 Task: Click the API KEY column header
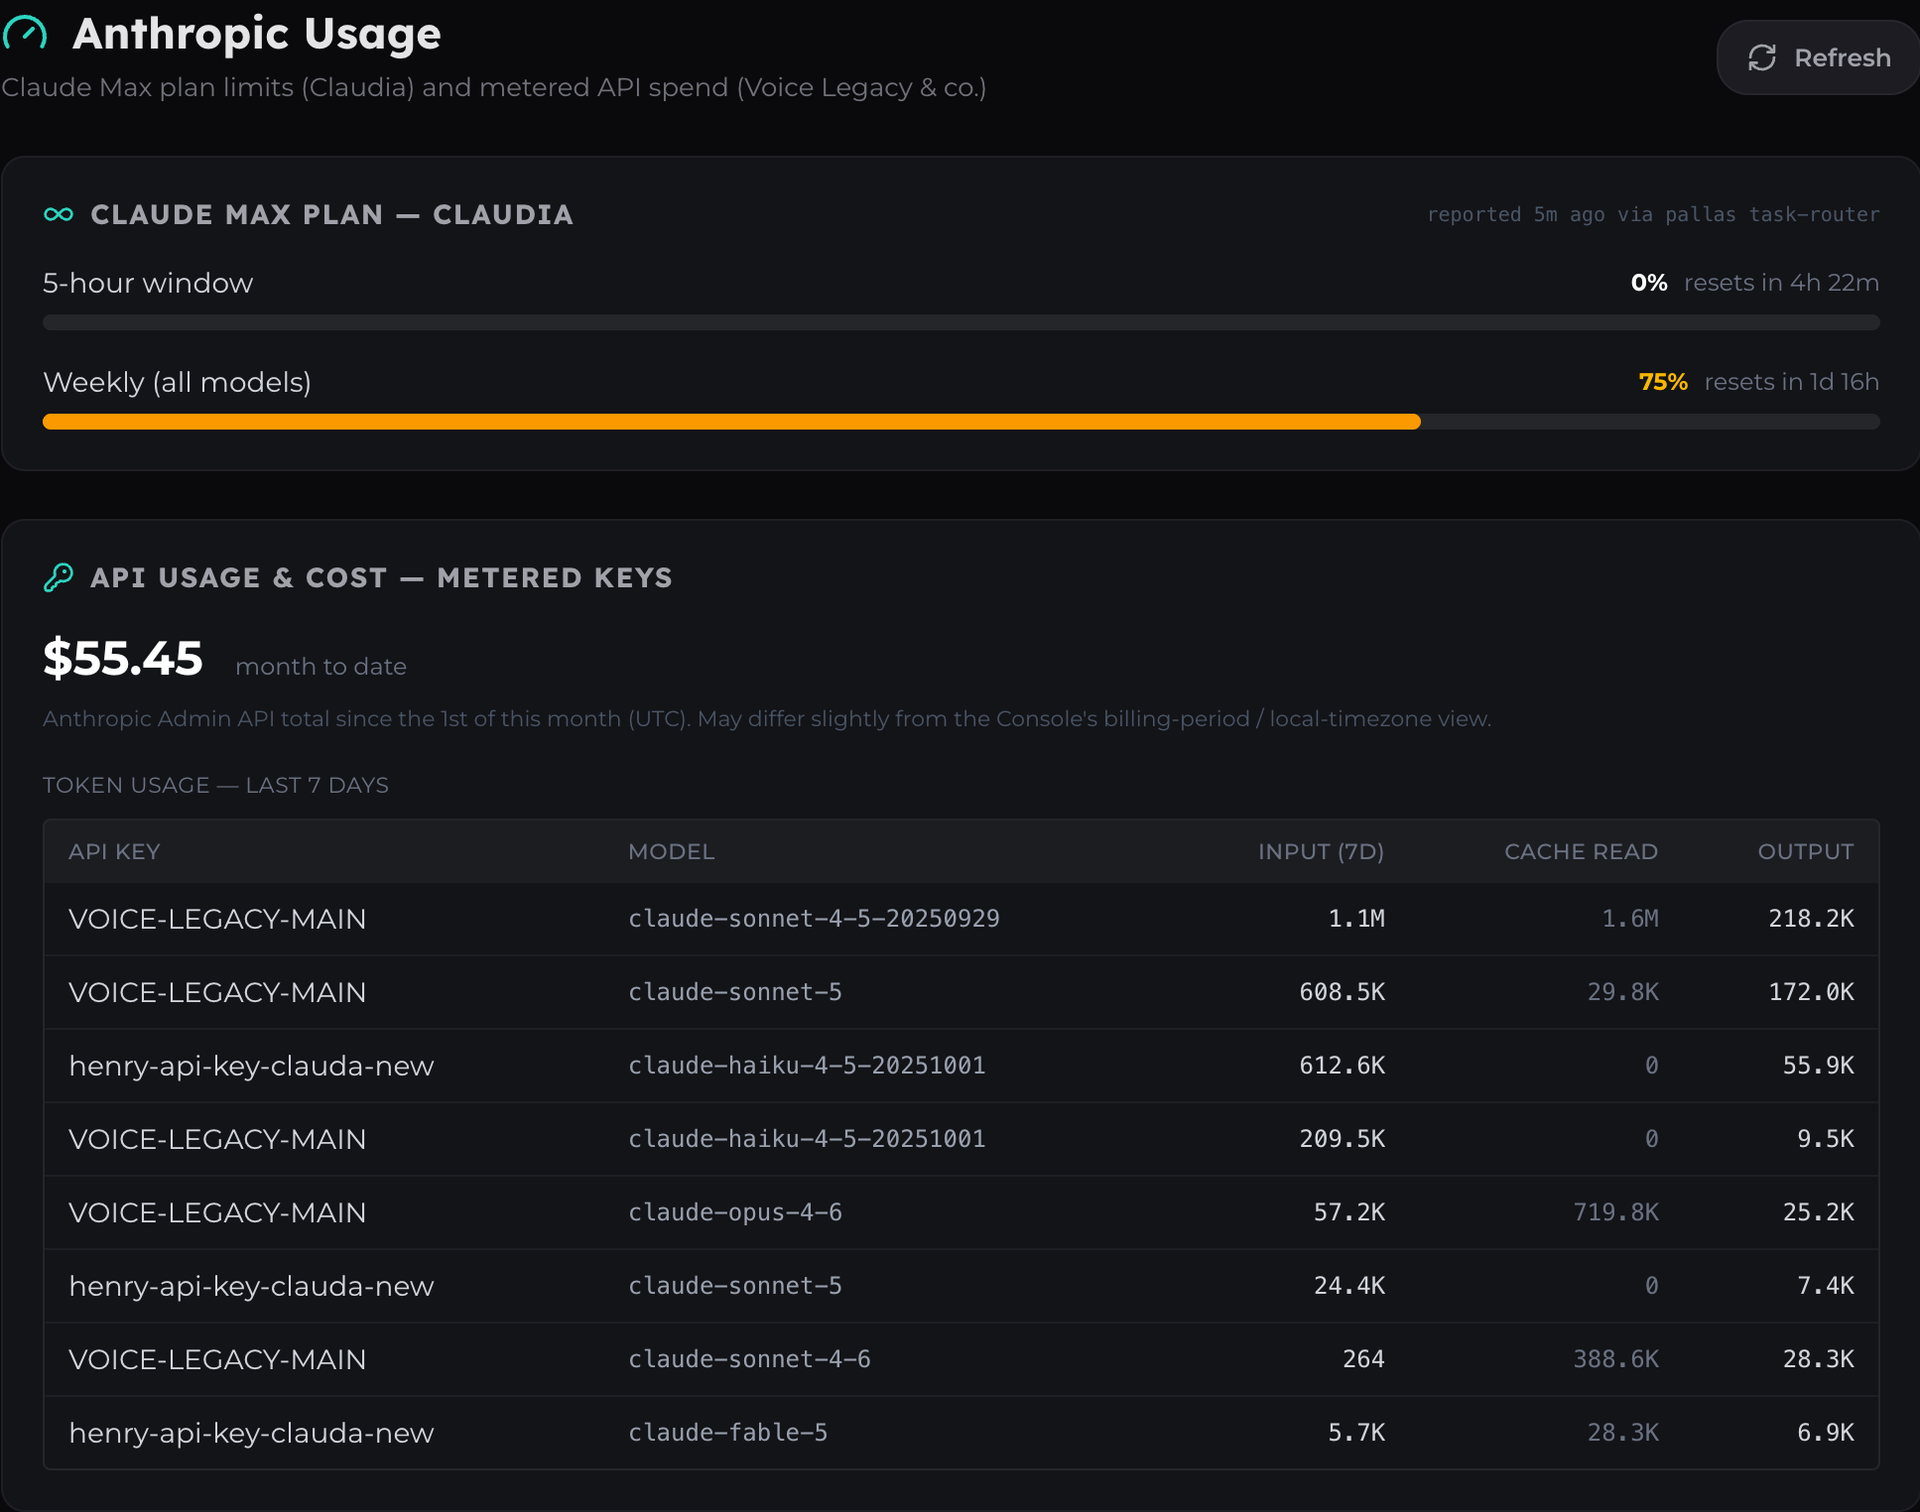pos(114,852)
